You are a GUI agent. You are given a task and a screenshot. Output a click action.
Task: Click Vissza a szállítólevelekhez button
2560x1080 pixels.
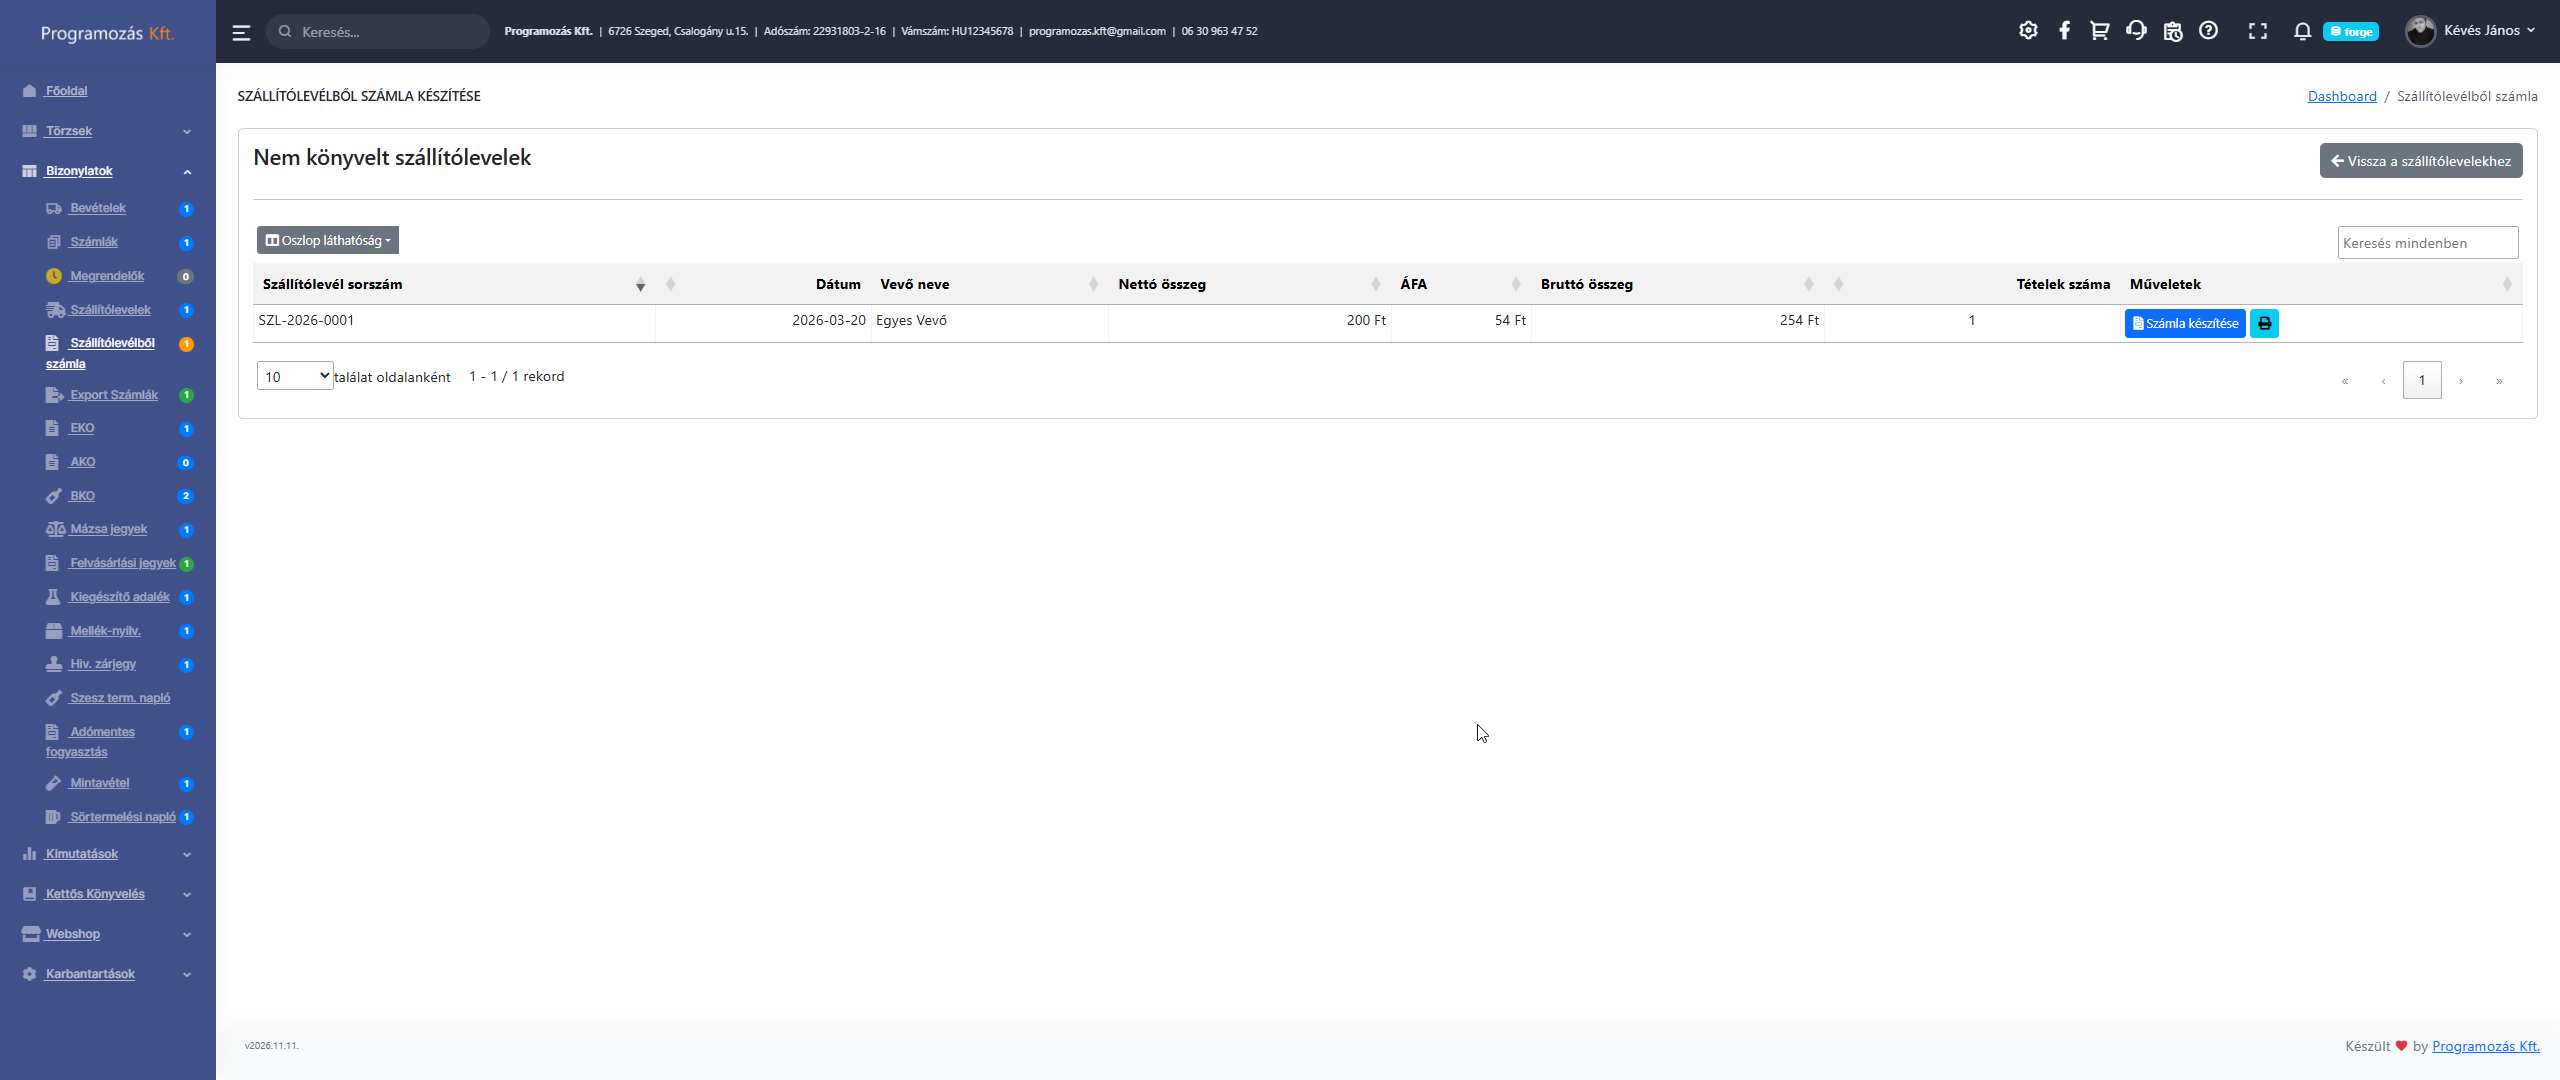pos(2420,161)
